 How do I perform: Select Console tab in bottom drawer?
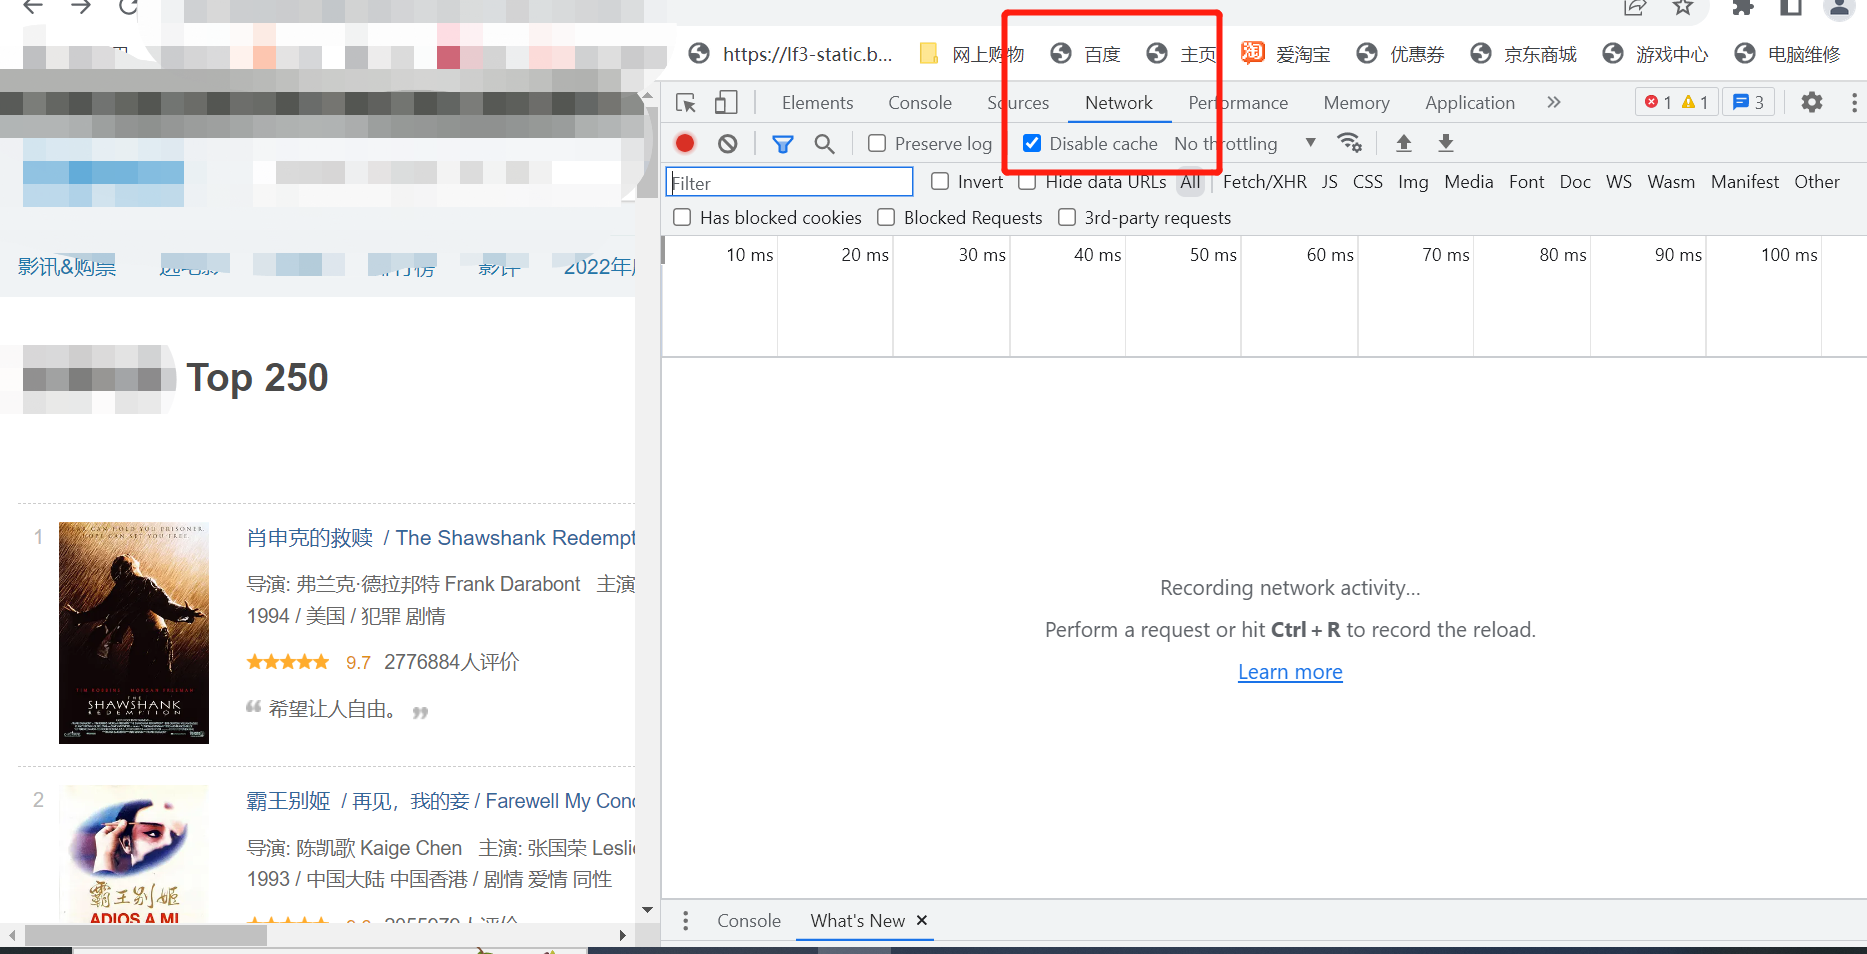point(749,921)
